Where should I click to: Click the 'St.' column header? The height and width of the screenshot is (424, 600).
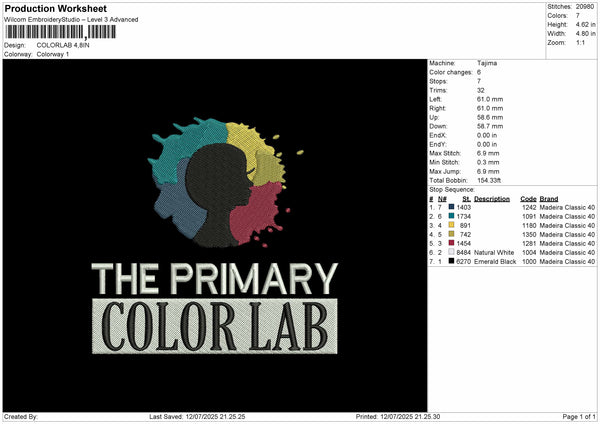pos(466,199)
